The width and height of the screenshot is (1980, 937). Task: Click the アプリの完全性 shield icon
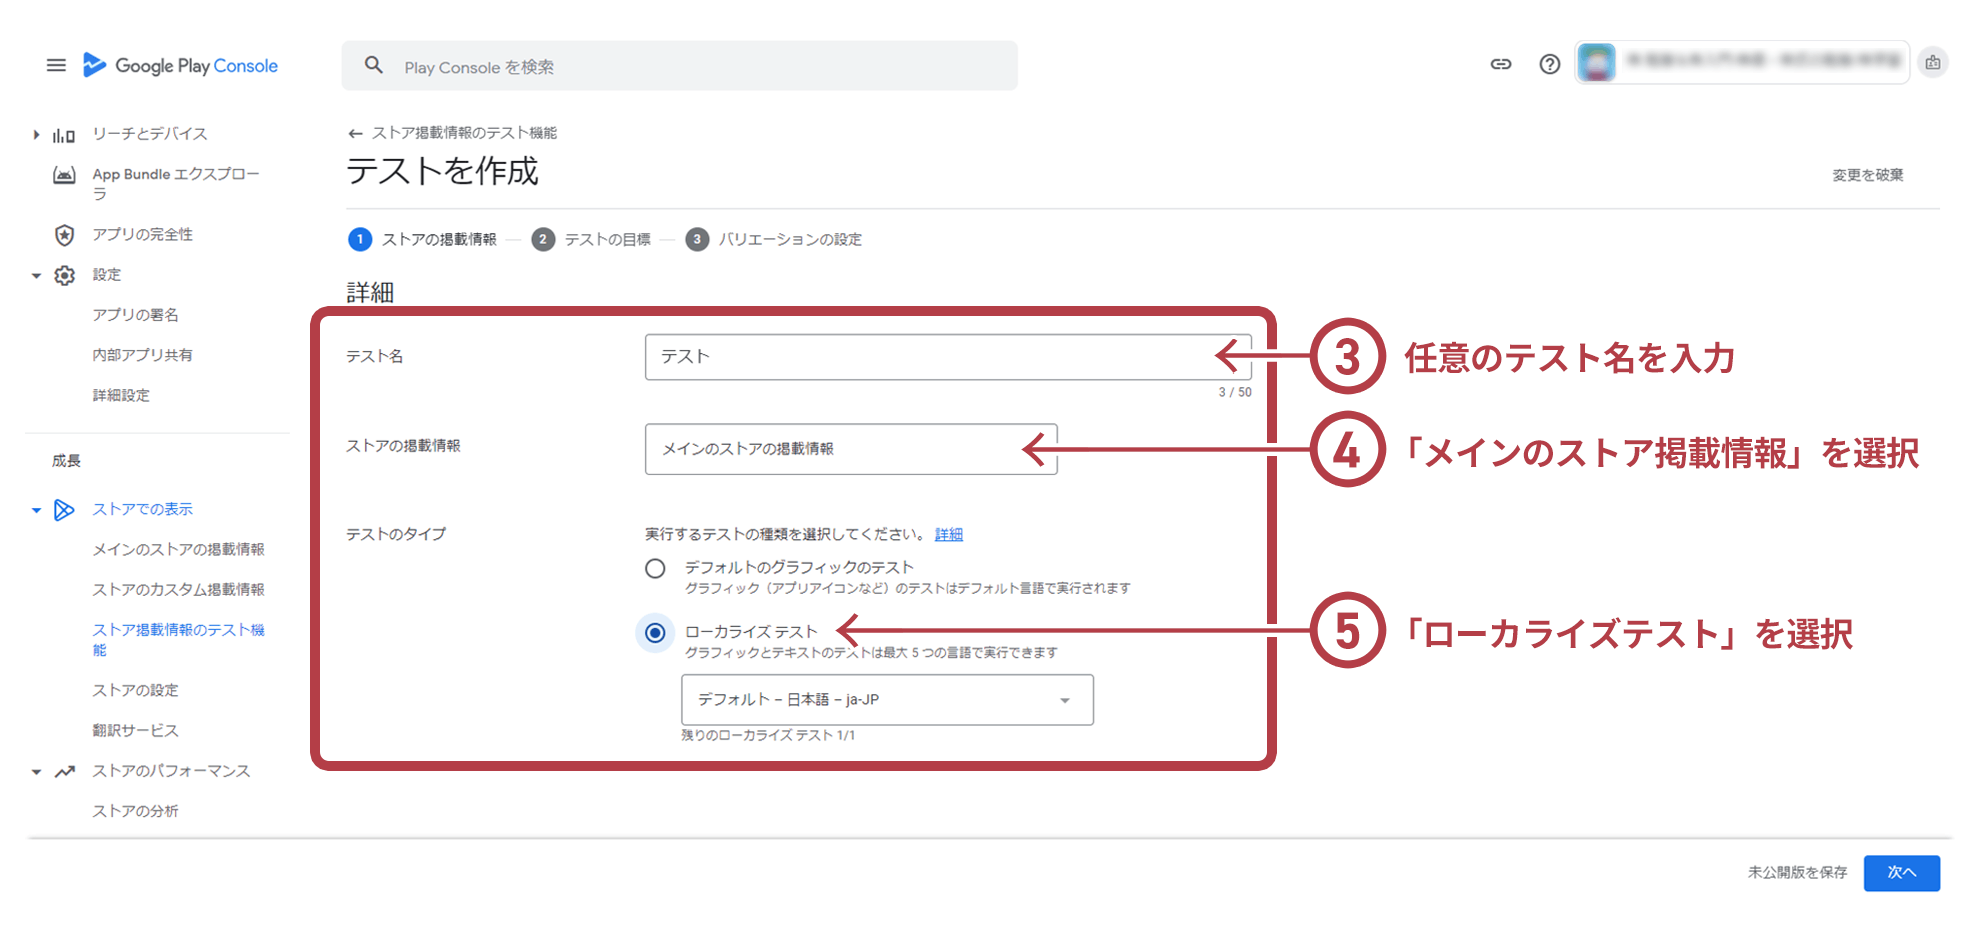tap(64, 235)
